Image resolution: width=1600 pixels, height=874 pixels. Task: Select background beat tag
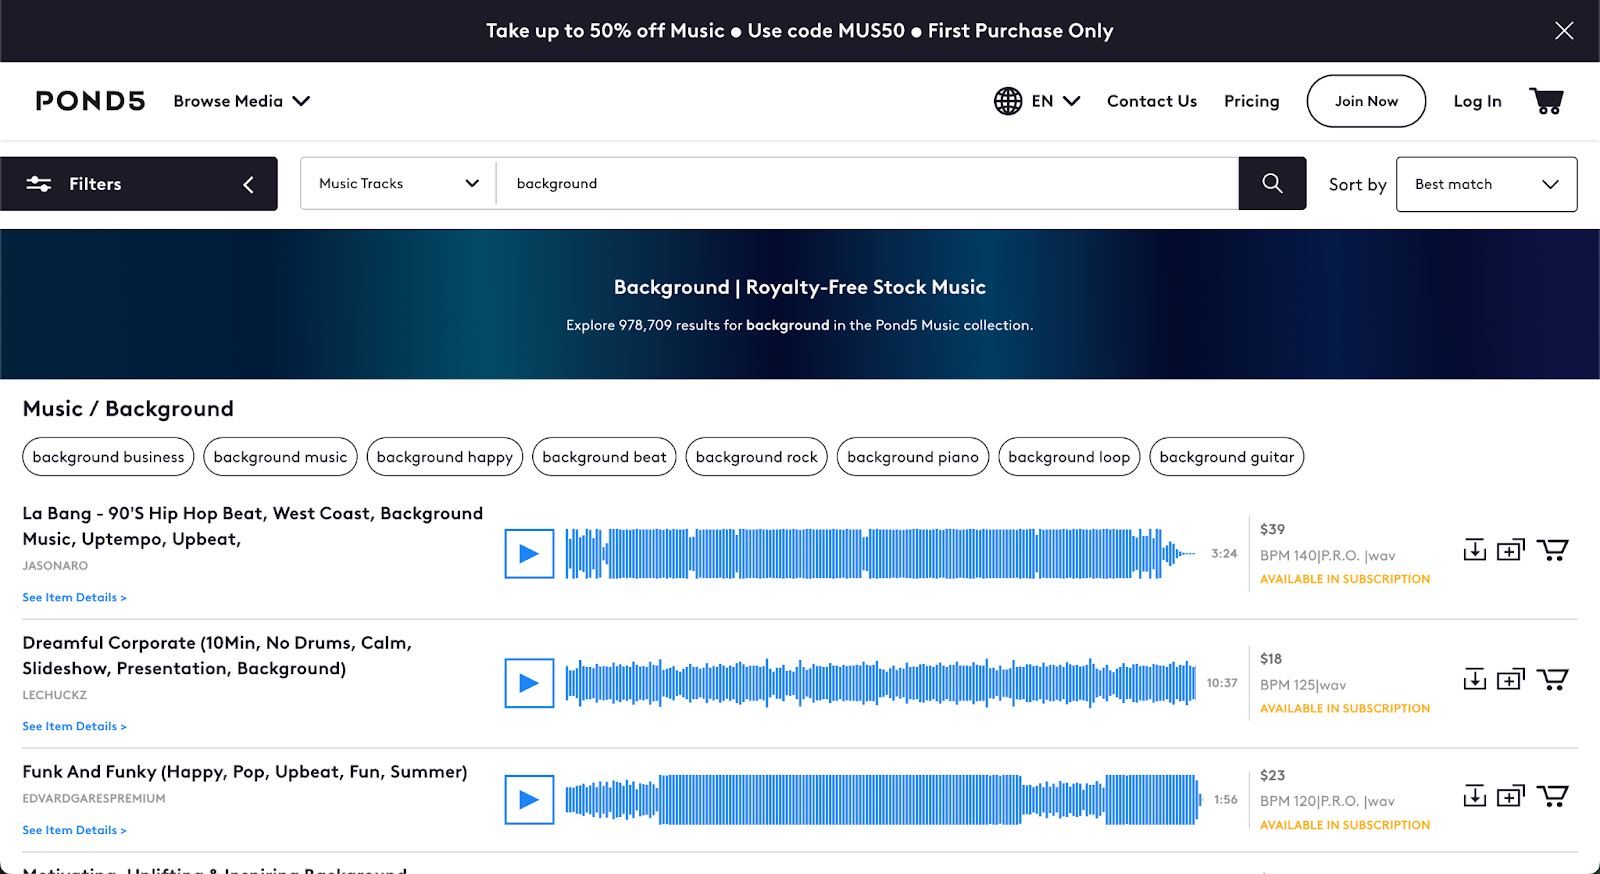[x=604, y=457]
